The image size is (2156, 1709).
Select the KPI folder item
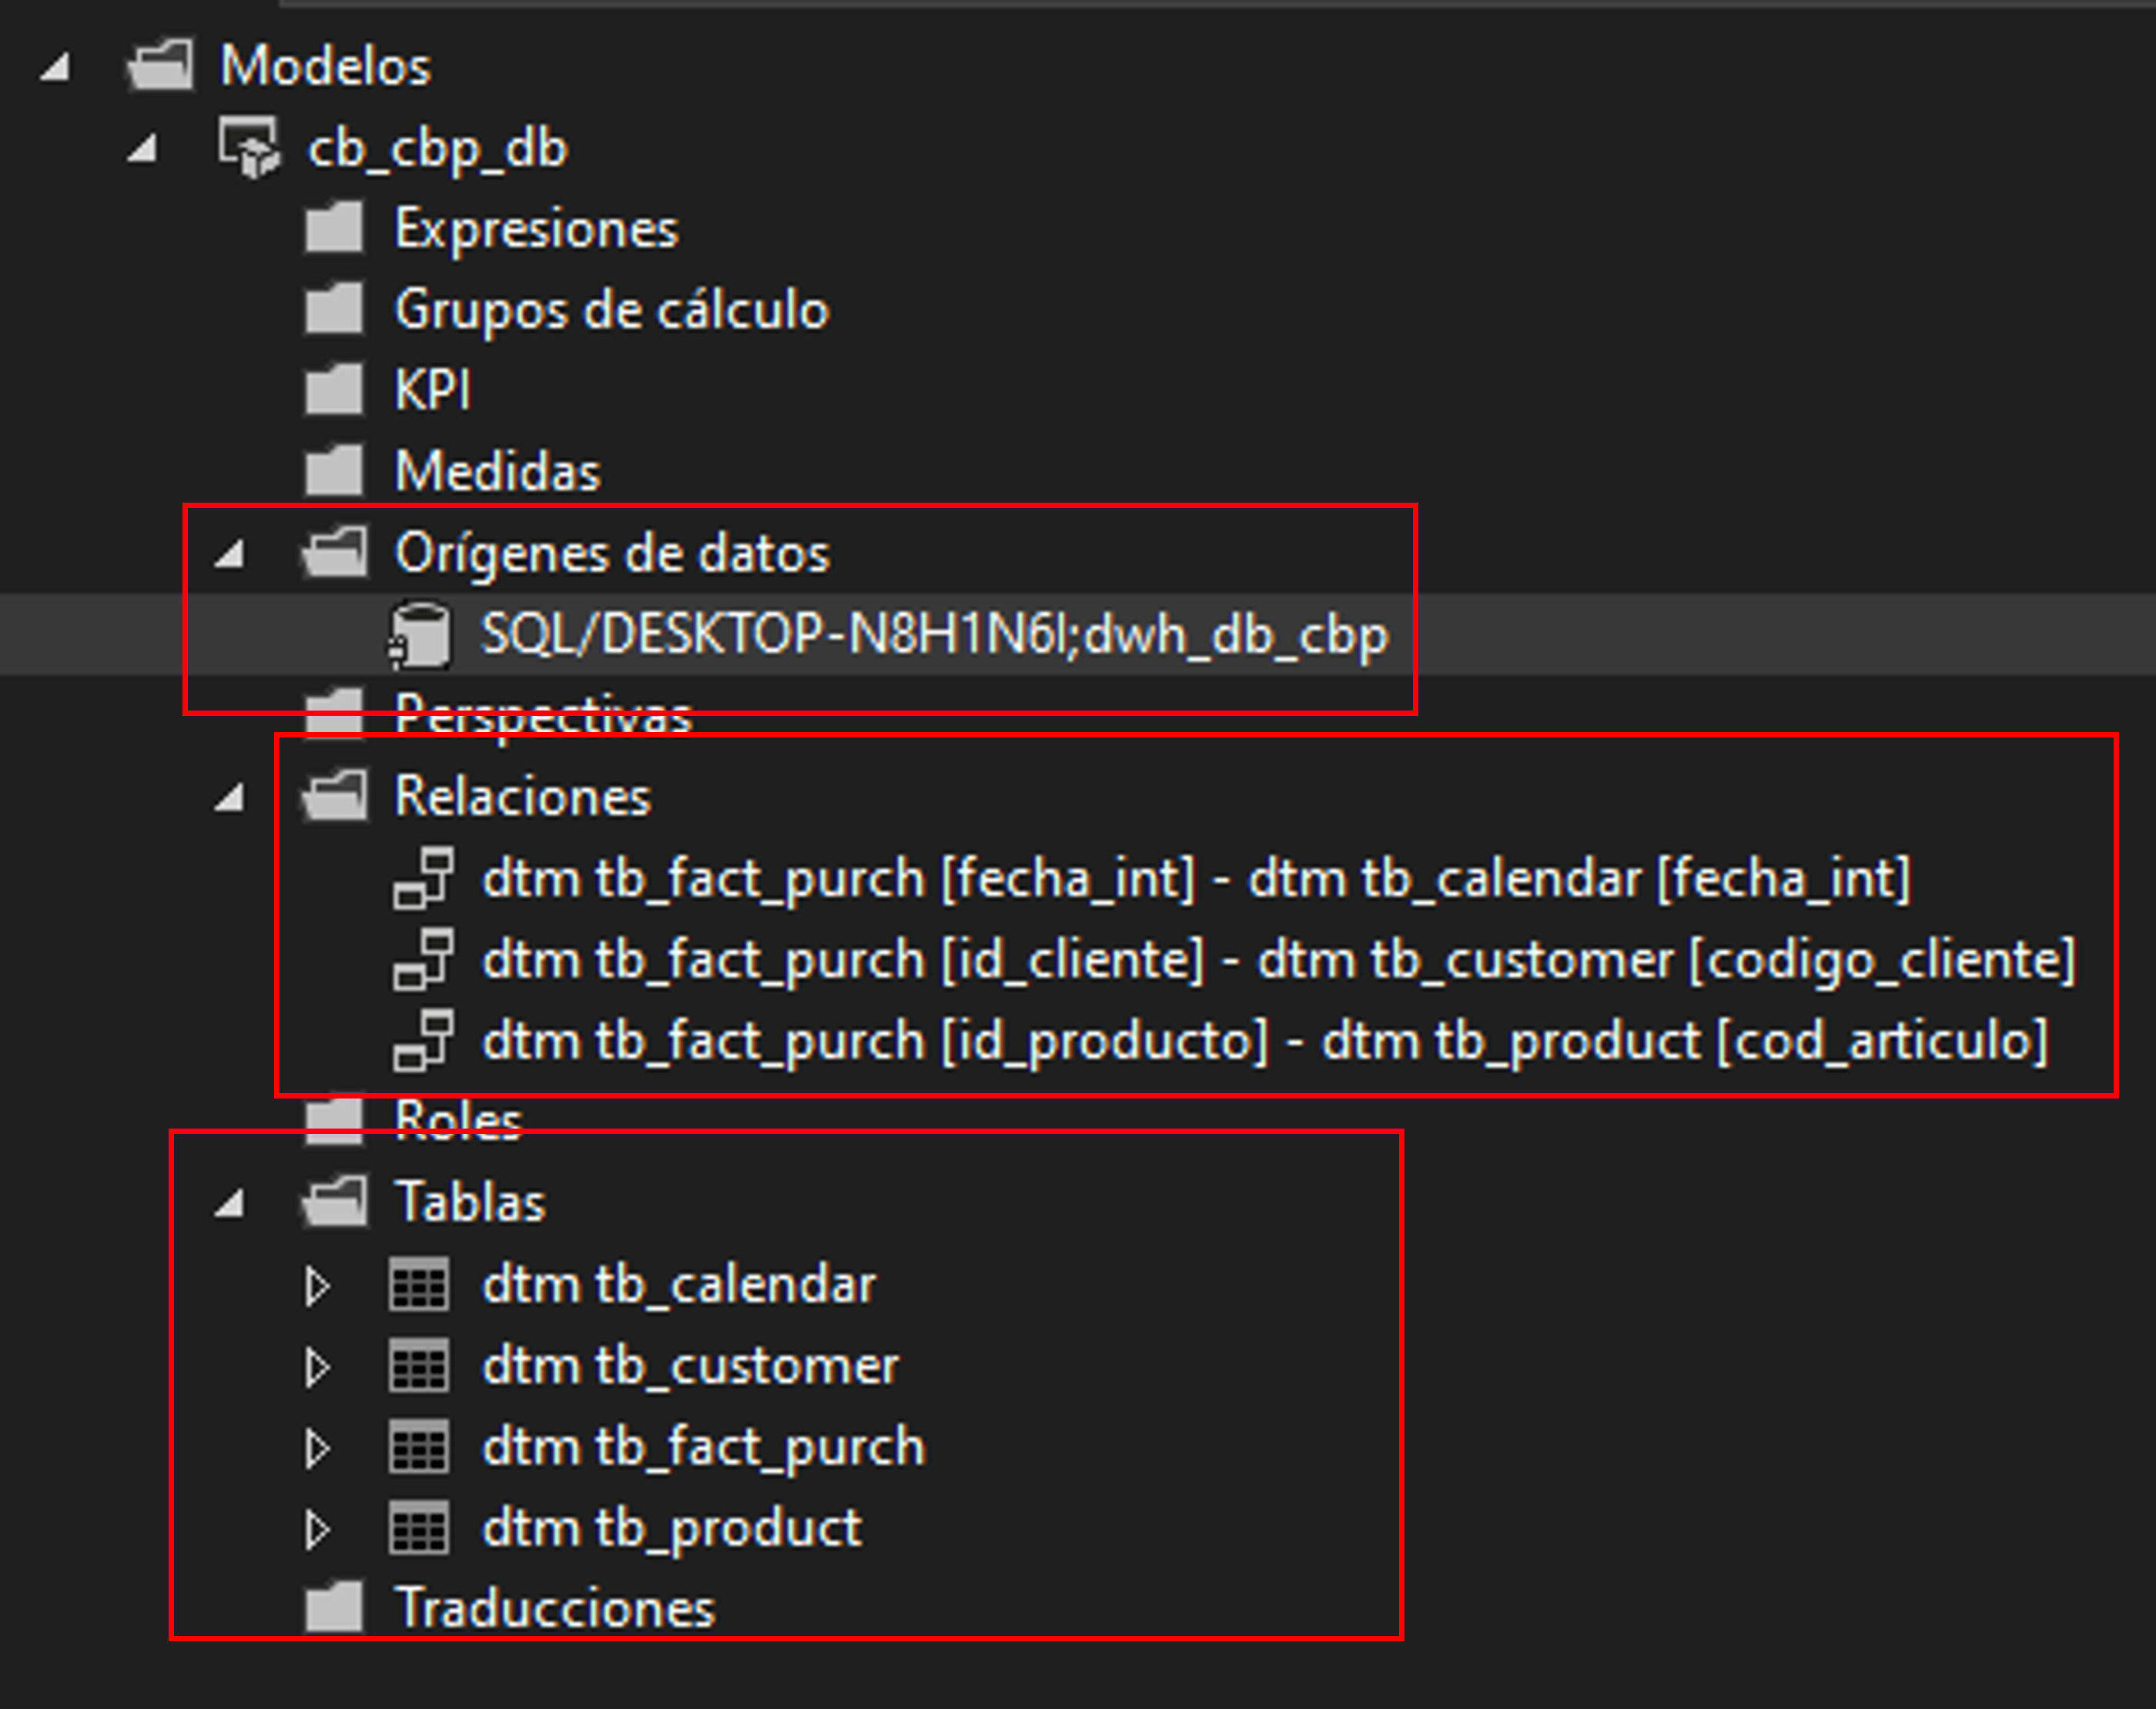(387, 389)
